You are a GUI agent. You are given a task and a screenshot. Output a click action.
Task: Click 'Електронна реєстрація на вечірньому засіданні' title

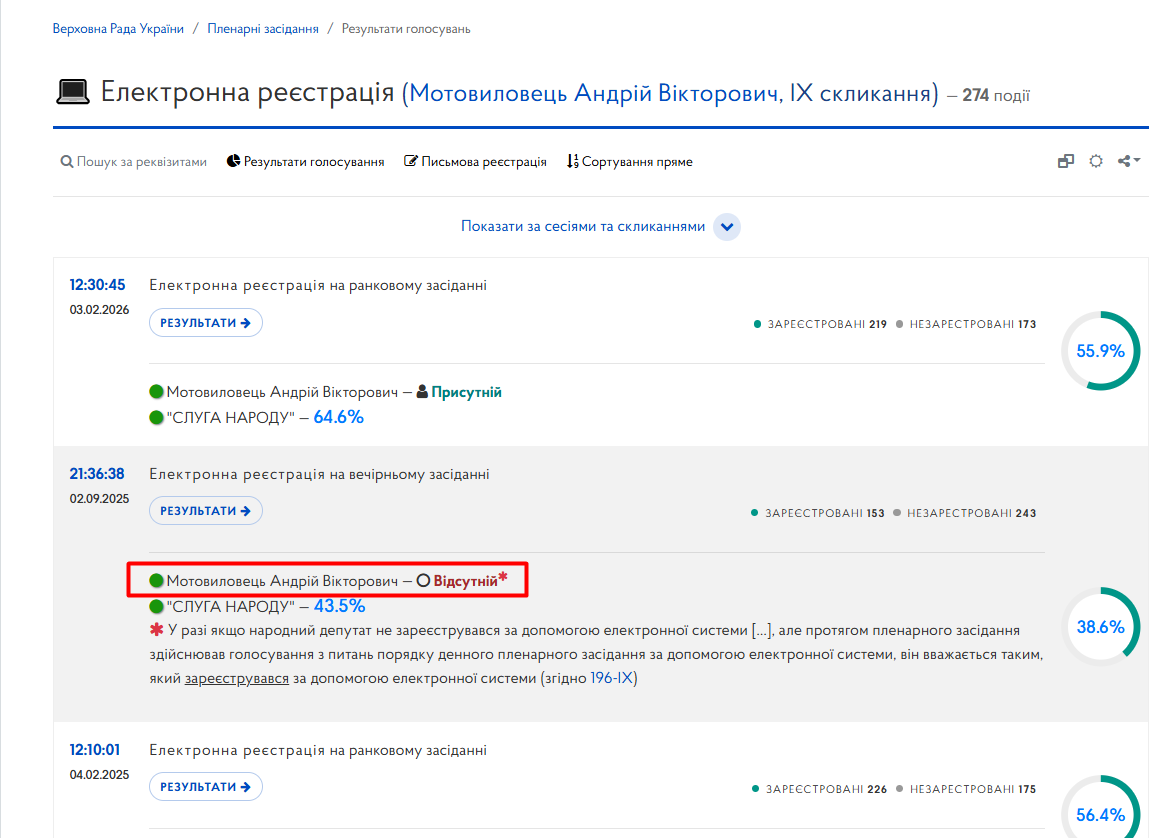click(x=319, y=474)
